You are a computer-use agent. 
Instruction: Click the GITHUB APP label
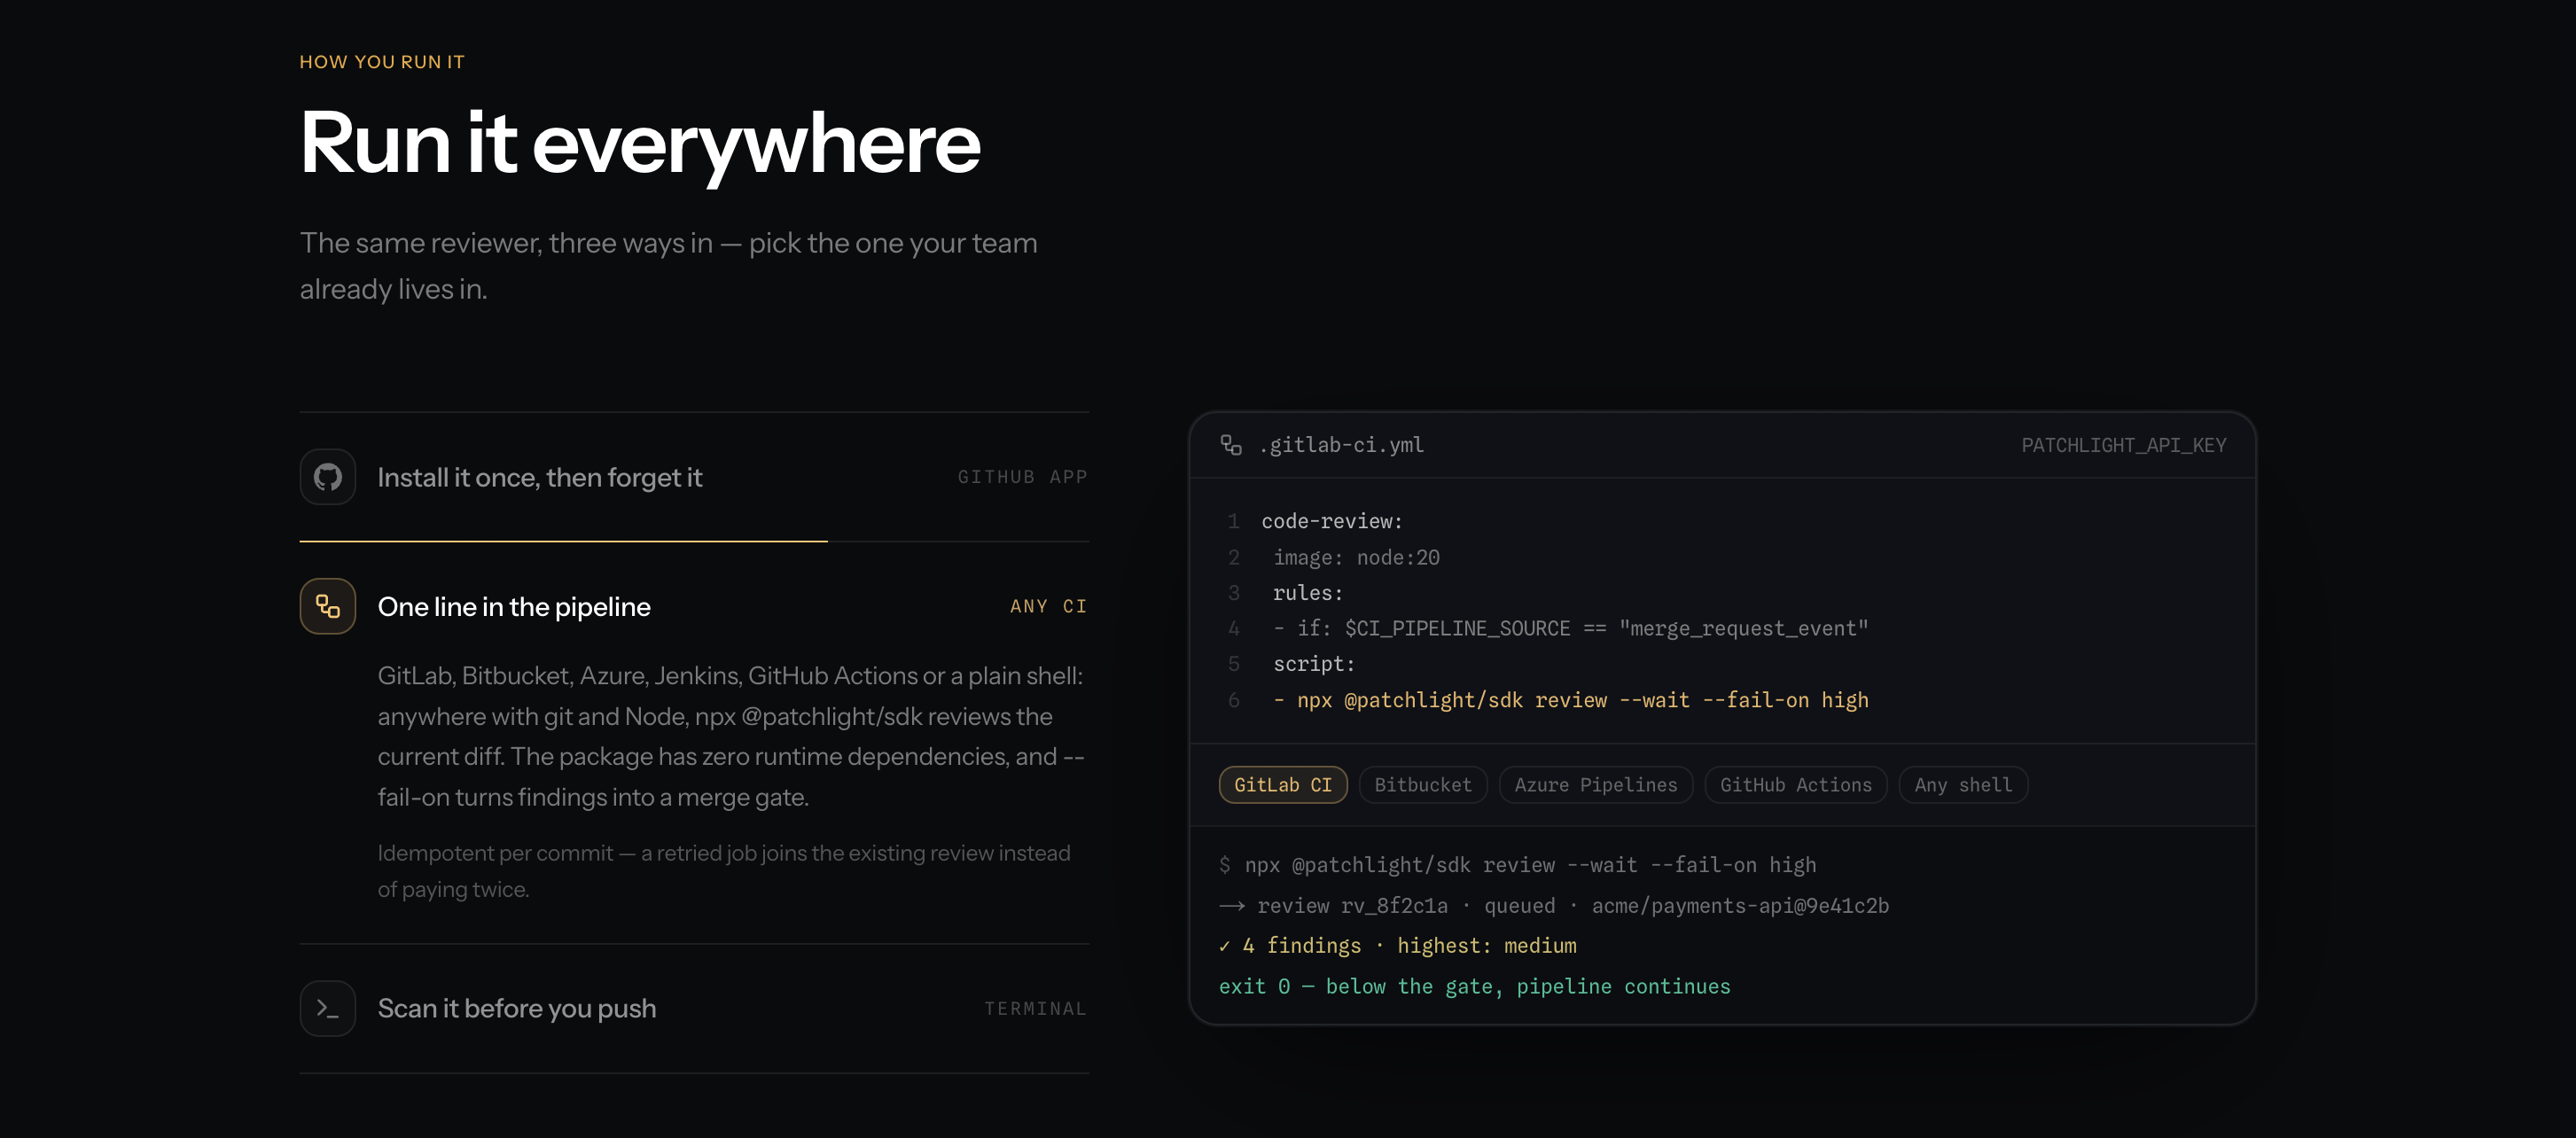click(1022, 477)
